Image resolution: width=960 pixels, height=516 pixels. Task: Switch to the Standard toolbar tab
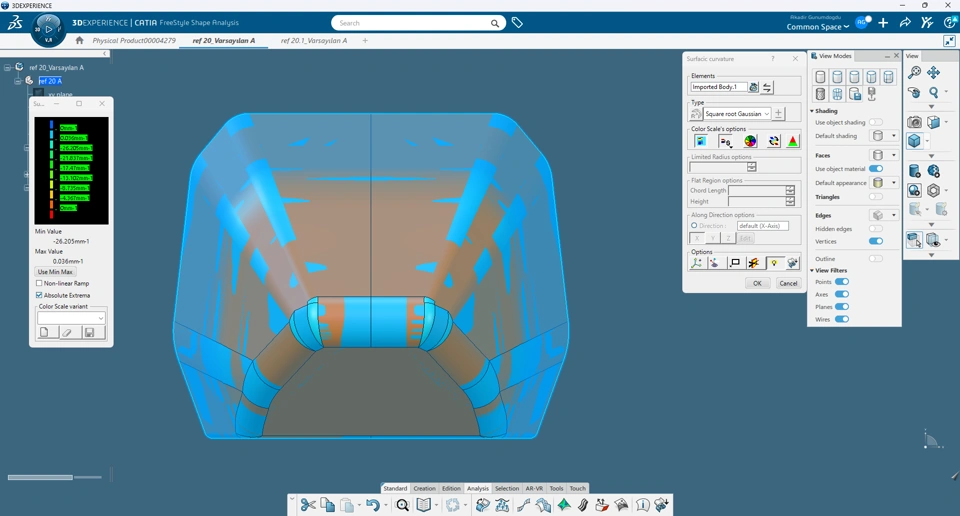(395, 488)
